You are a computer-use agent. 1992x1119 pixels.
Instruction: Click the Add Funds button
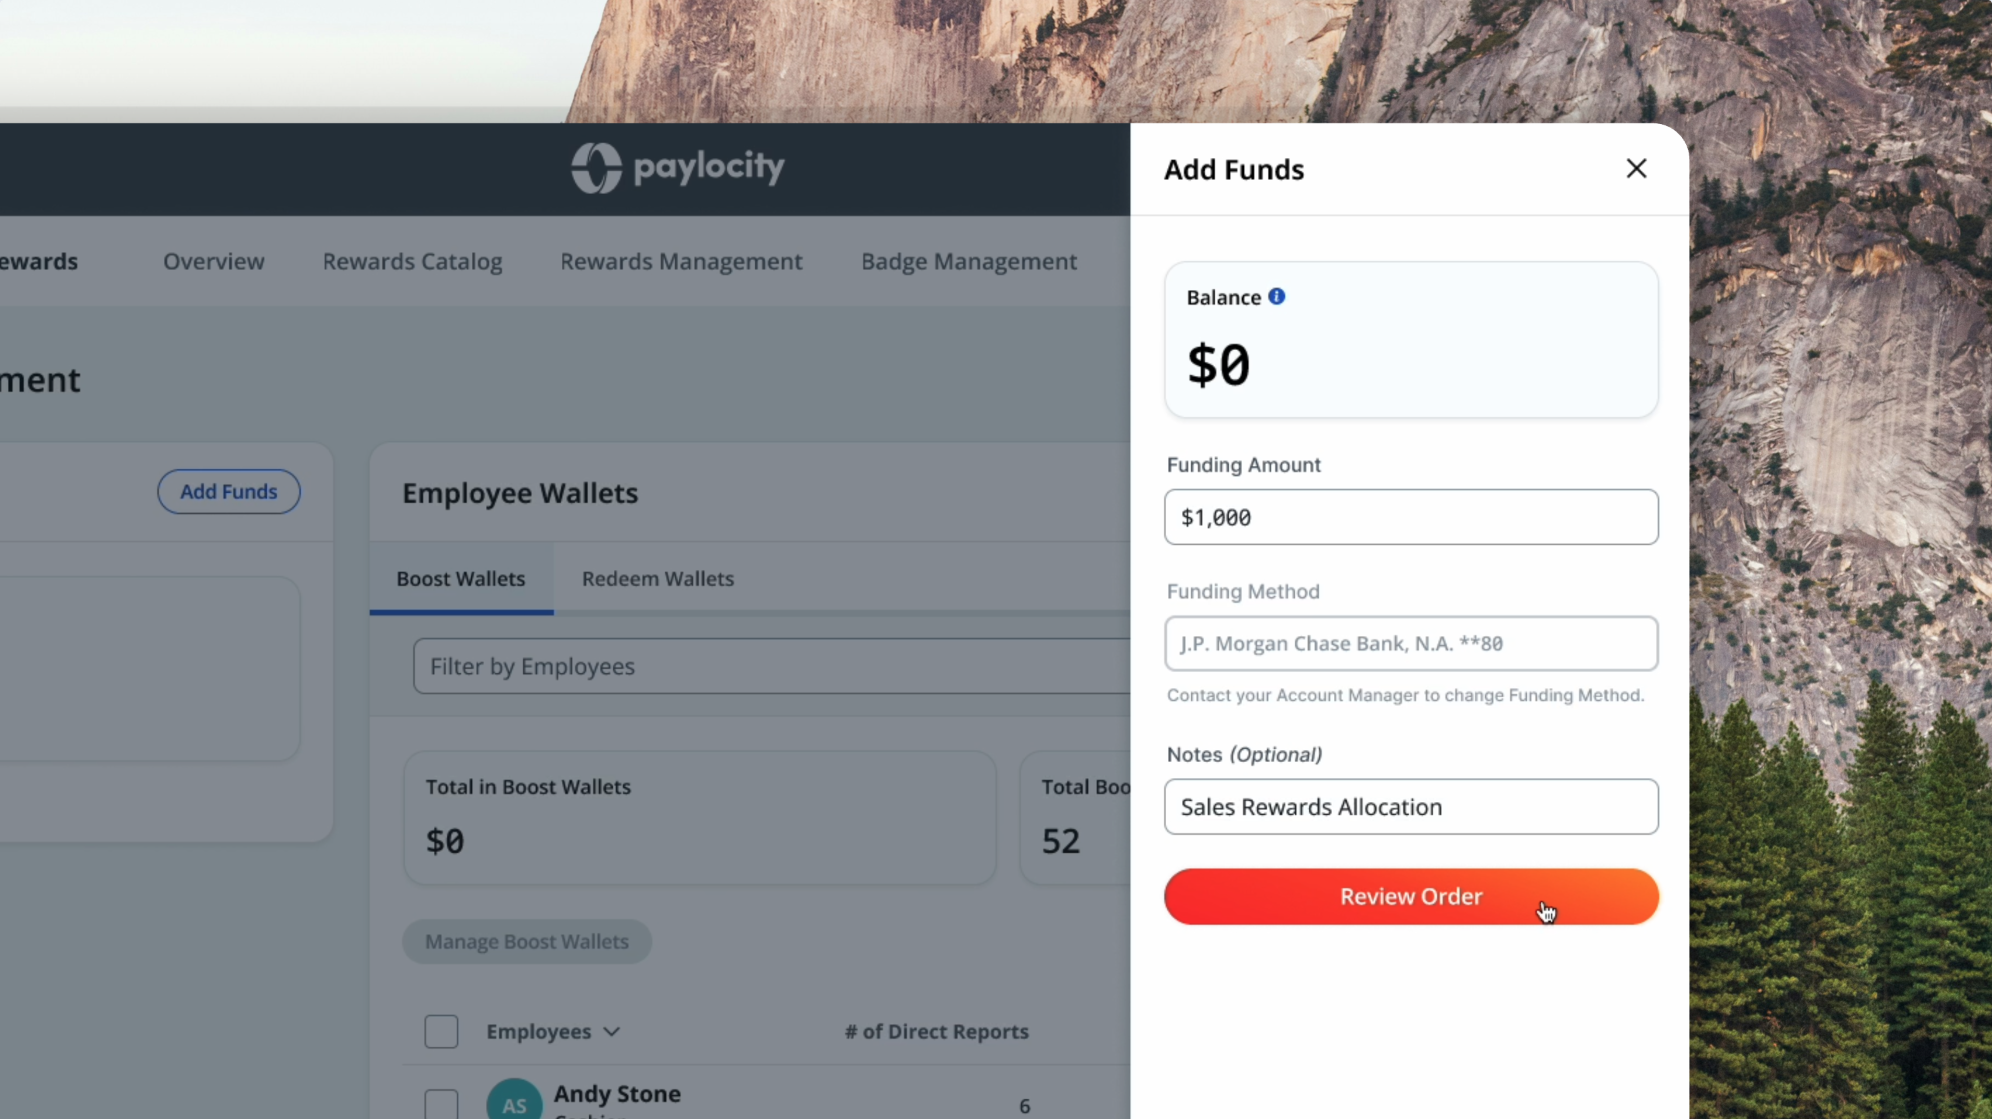pos(228,491)
